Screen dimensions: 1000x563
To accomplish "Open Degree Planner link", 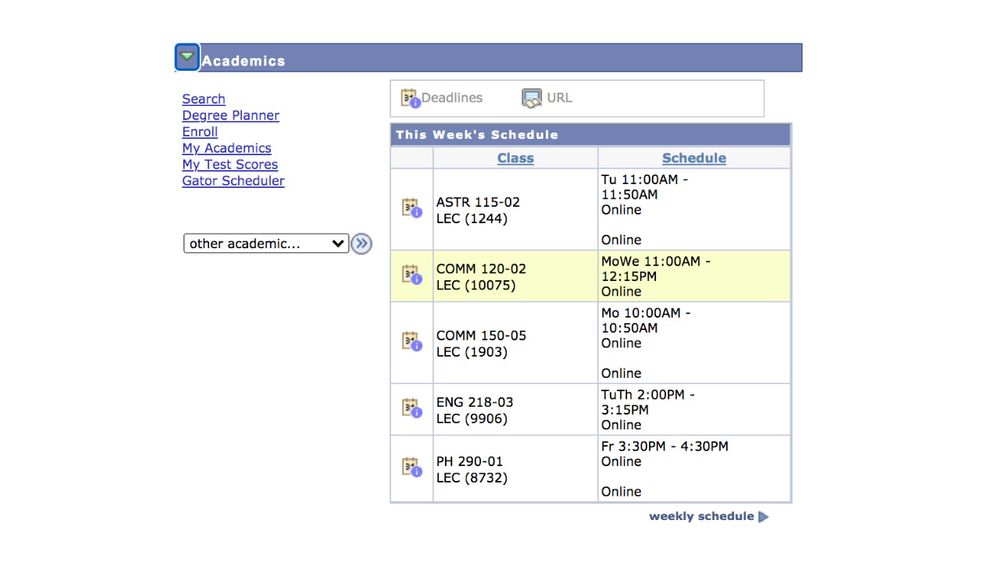I will (230, 115).
